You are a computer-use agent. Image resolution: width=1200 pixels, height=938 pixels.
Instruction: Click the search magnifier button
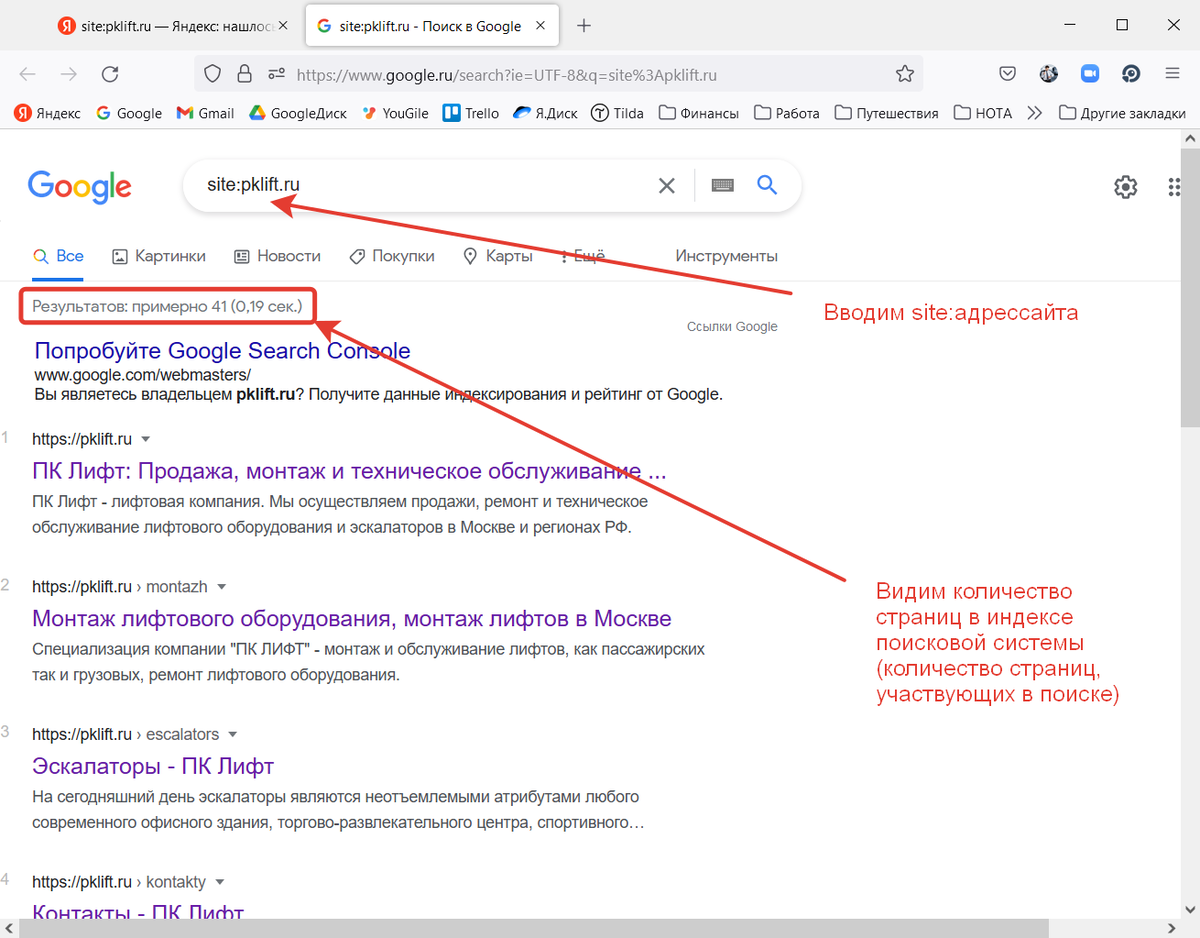[766, 185]
